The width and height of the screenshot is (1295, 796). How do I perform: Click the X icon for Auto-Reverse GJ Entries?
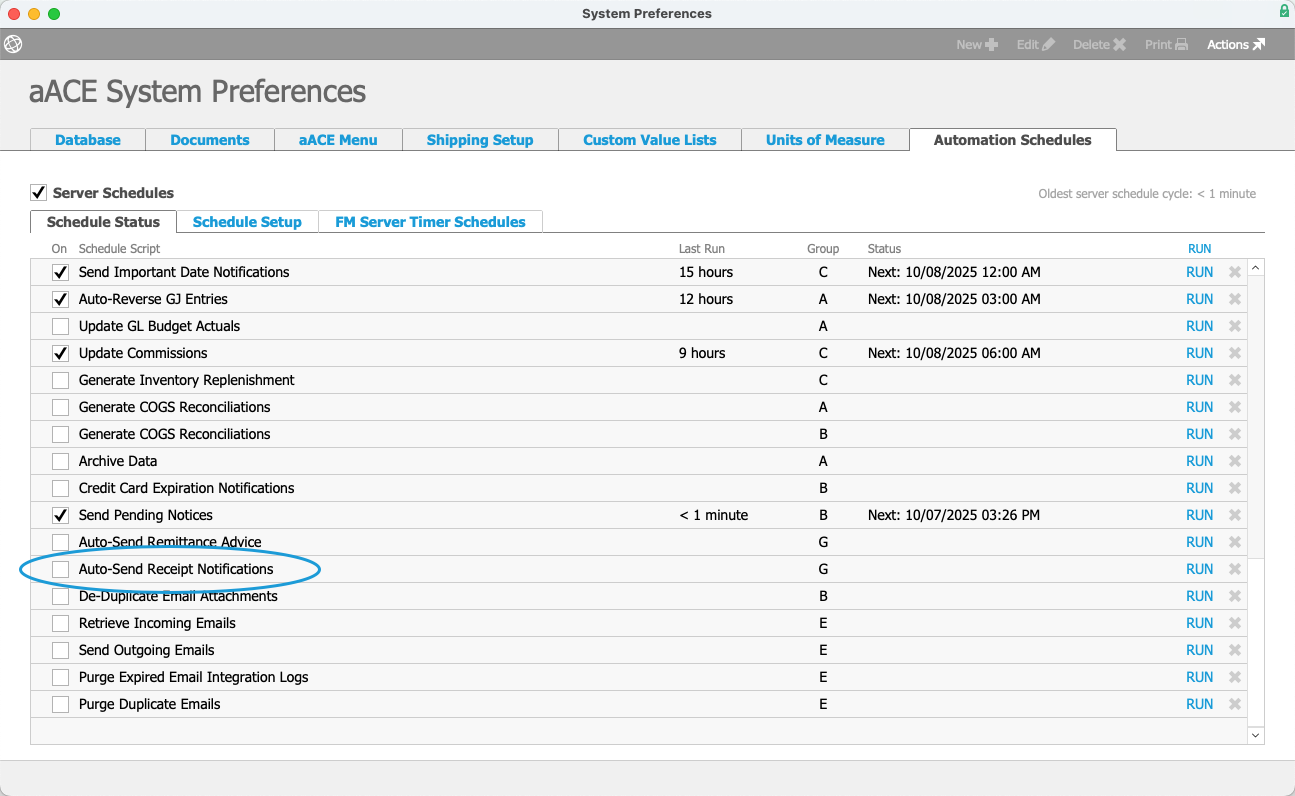tap(1235, 299)
